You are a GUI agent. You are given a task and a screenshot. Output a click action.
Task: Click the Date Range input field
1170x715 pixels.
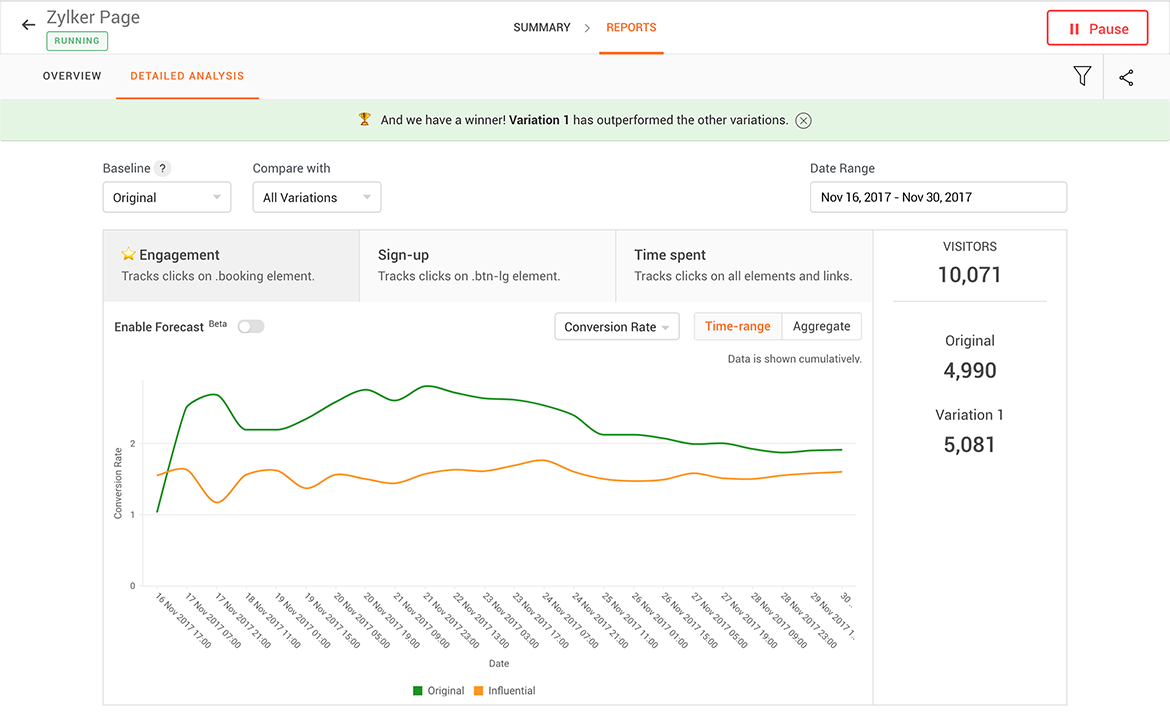point(937,197)
